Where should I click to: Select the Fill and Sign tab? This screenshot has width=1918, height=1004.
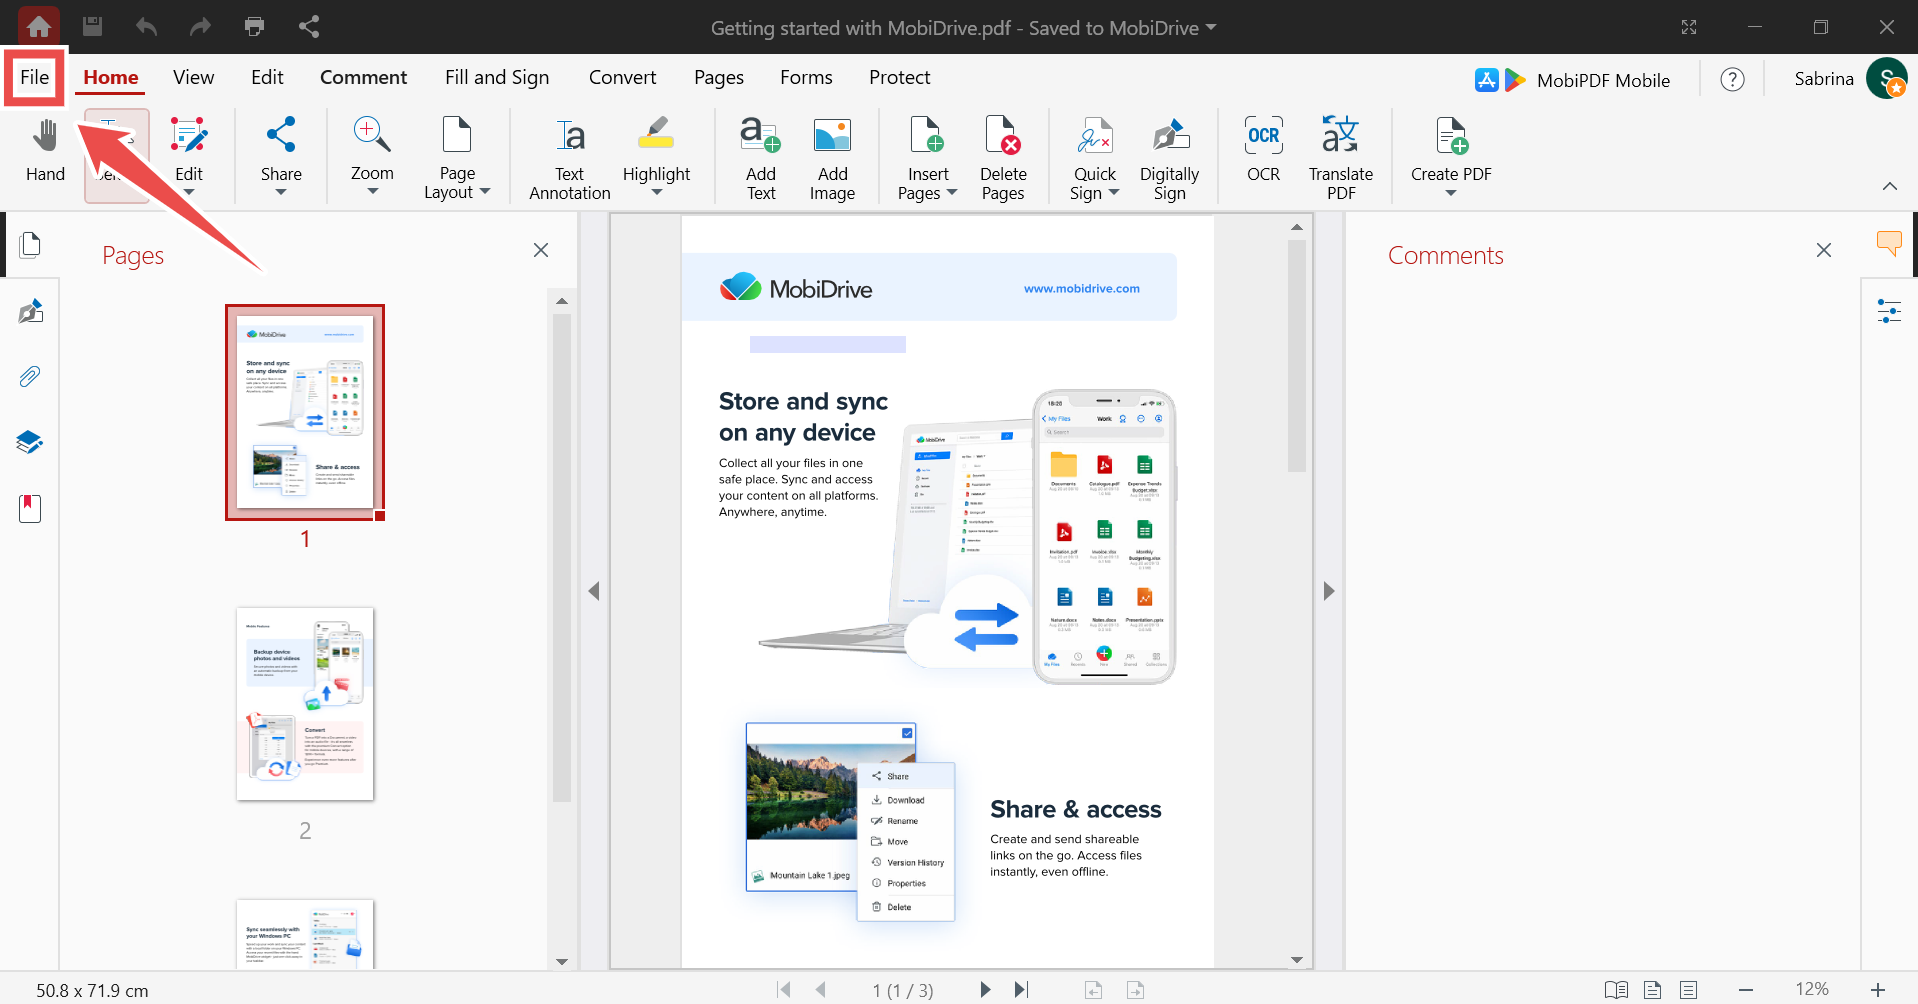pyautogui.click(x=497, y=77)
